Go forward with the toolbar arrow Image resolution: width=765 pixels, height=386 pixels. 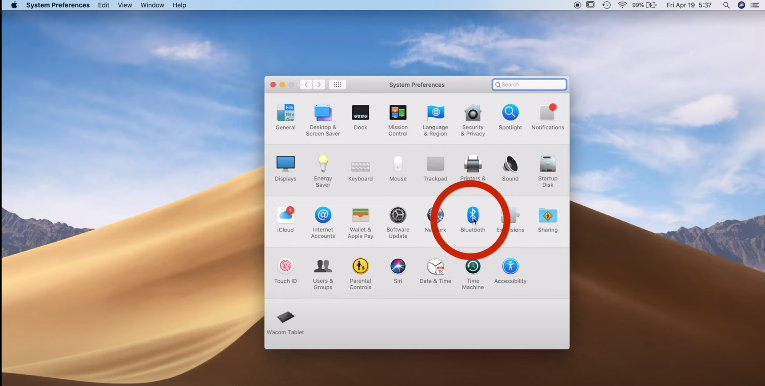319,84
